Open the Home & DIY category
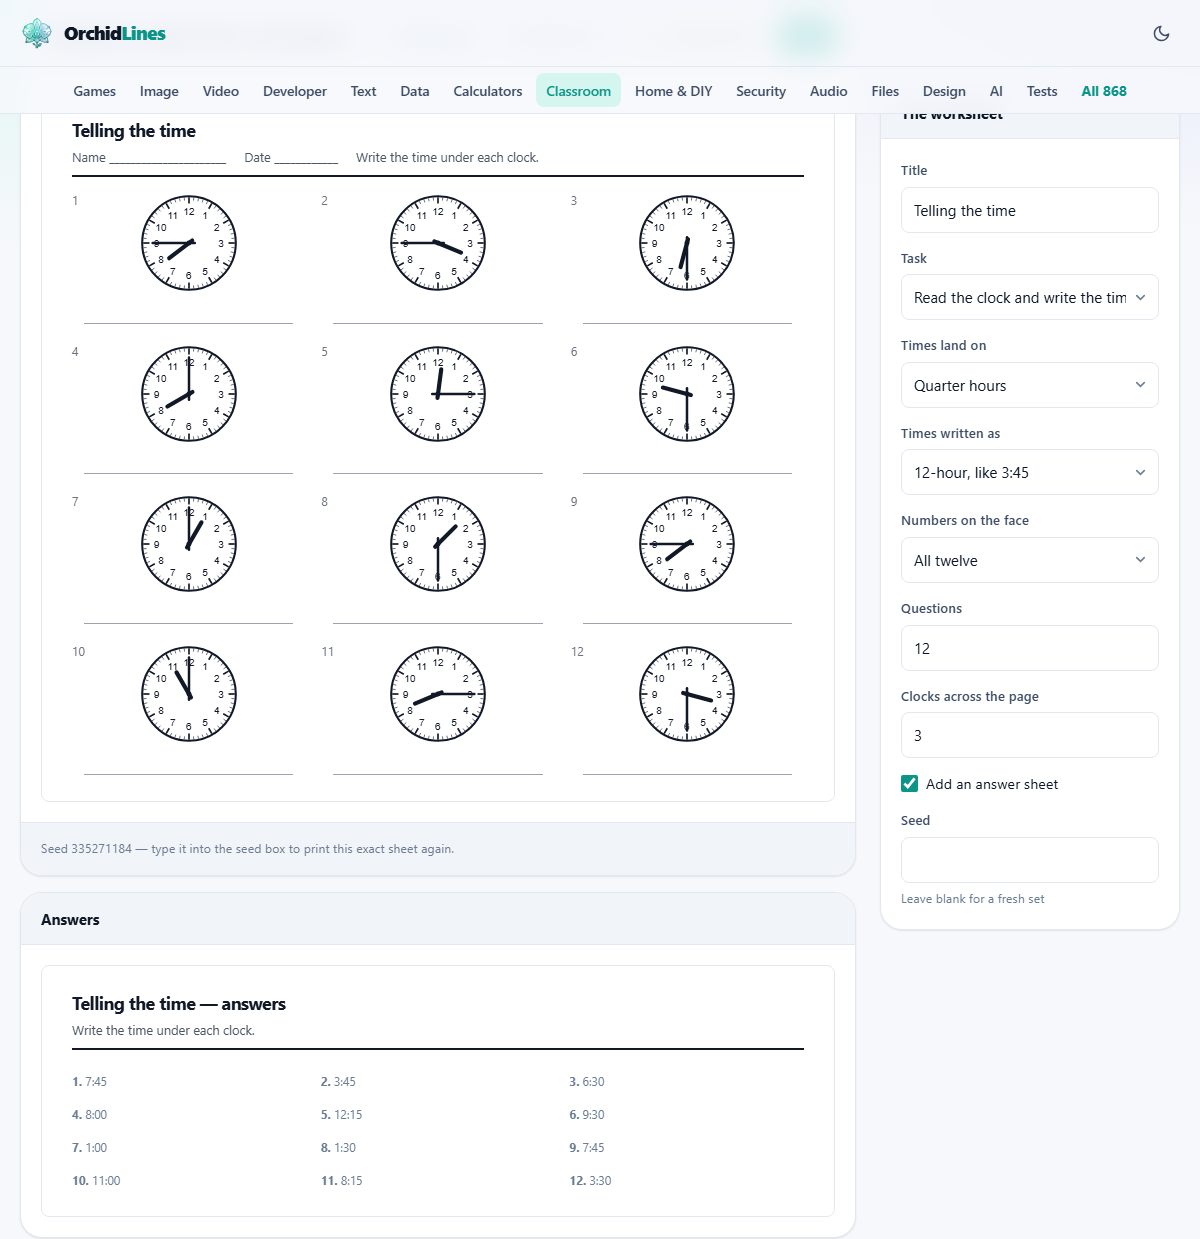The height and width of the screenshot is (1239, 1200). pyautogui.click(x=674, y=91)
